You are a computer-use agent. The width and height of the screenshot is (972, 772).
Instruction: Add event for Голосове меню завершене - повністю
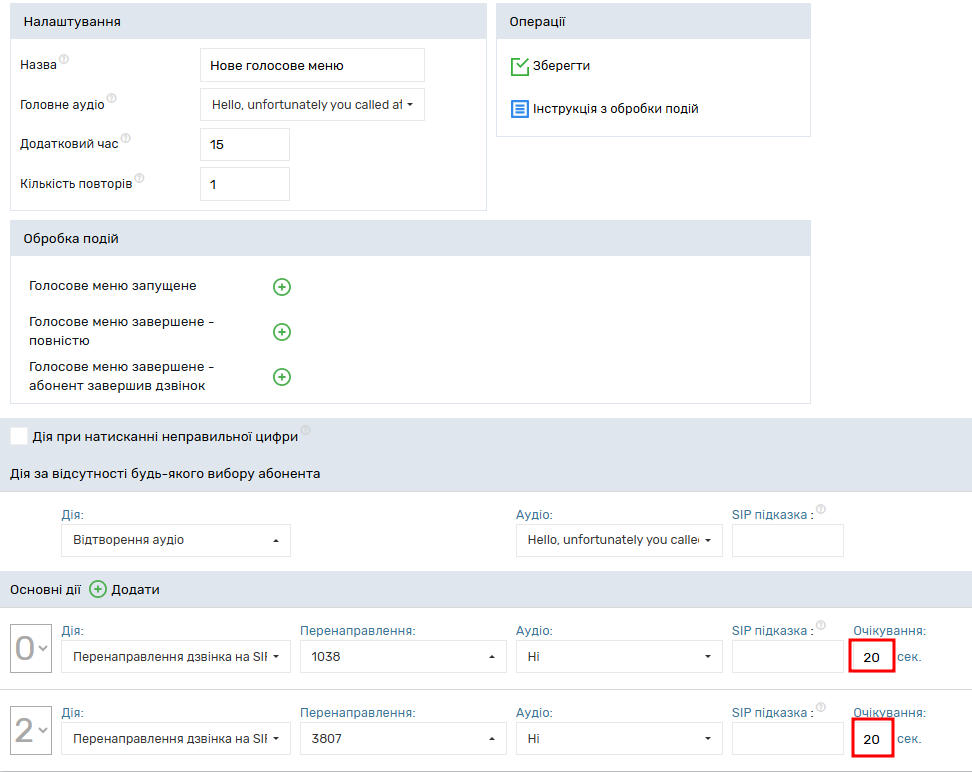click(282, 332)
